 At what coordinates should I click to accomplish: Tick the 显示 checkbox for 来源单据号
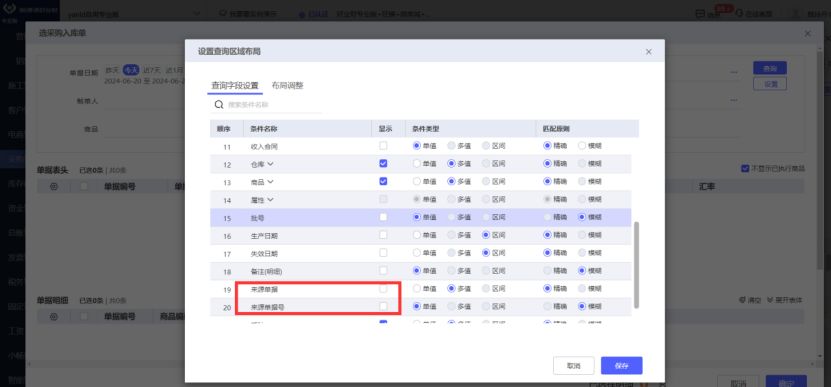coord(383,306)
